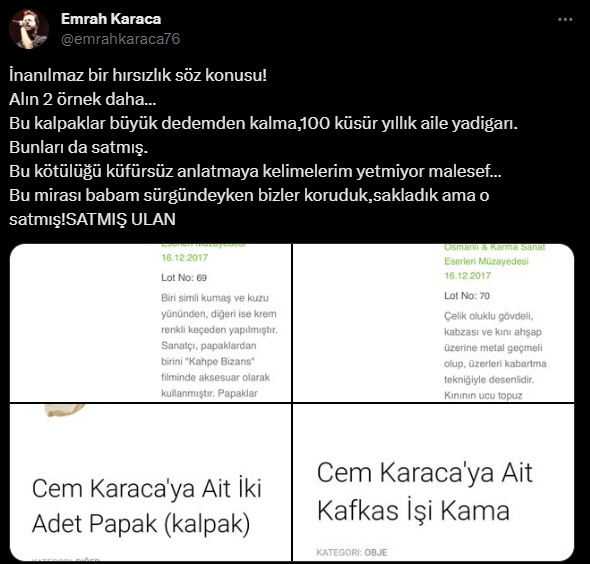The width and height of the screenshot is (590, 564).
Task: Click the cream kalpak picture fragment
Action: (x=65, y=410)
